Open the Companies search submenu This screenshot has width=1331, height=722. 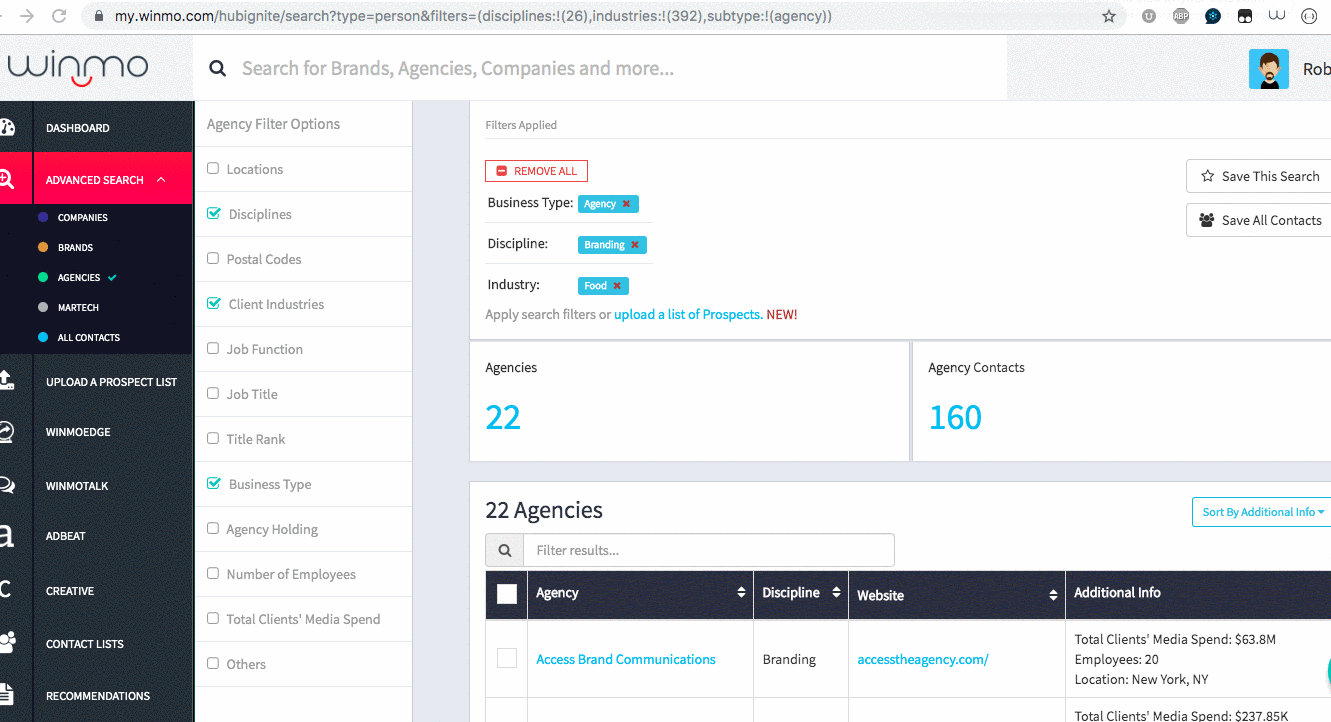pyautogui.click(x=83, y=217)
